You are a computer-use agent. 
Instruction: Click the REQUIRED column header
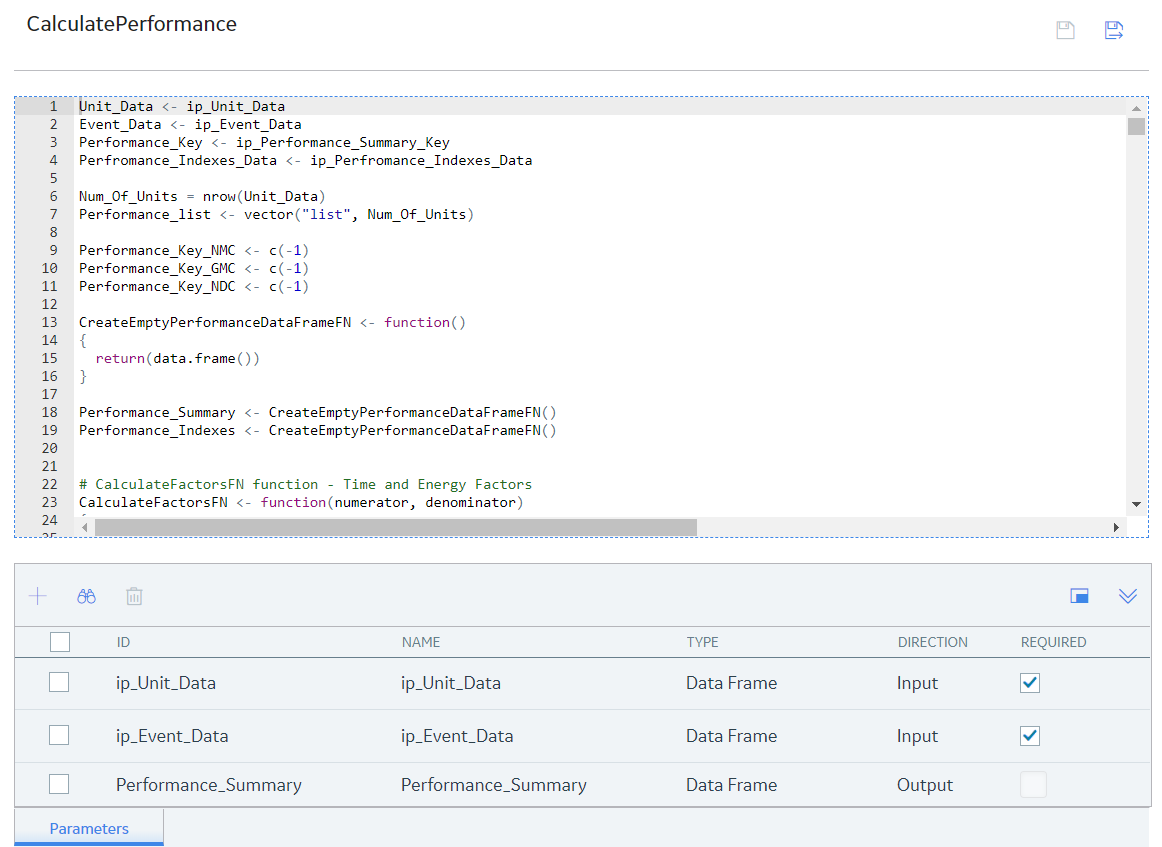click(1053, 642)
